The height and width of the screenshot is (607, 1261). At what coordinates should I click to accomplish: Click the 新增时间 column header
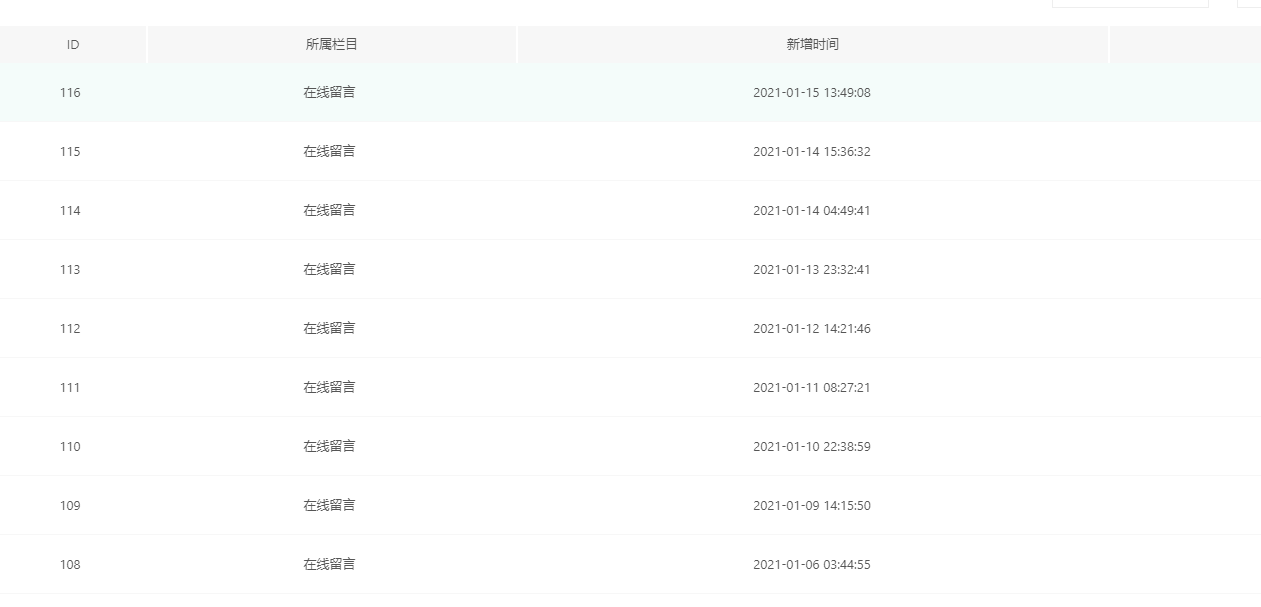pos(812,45)
